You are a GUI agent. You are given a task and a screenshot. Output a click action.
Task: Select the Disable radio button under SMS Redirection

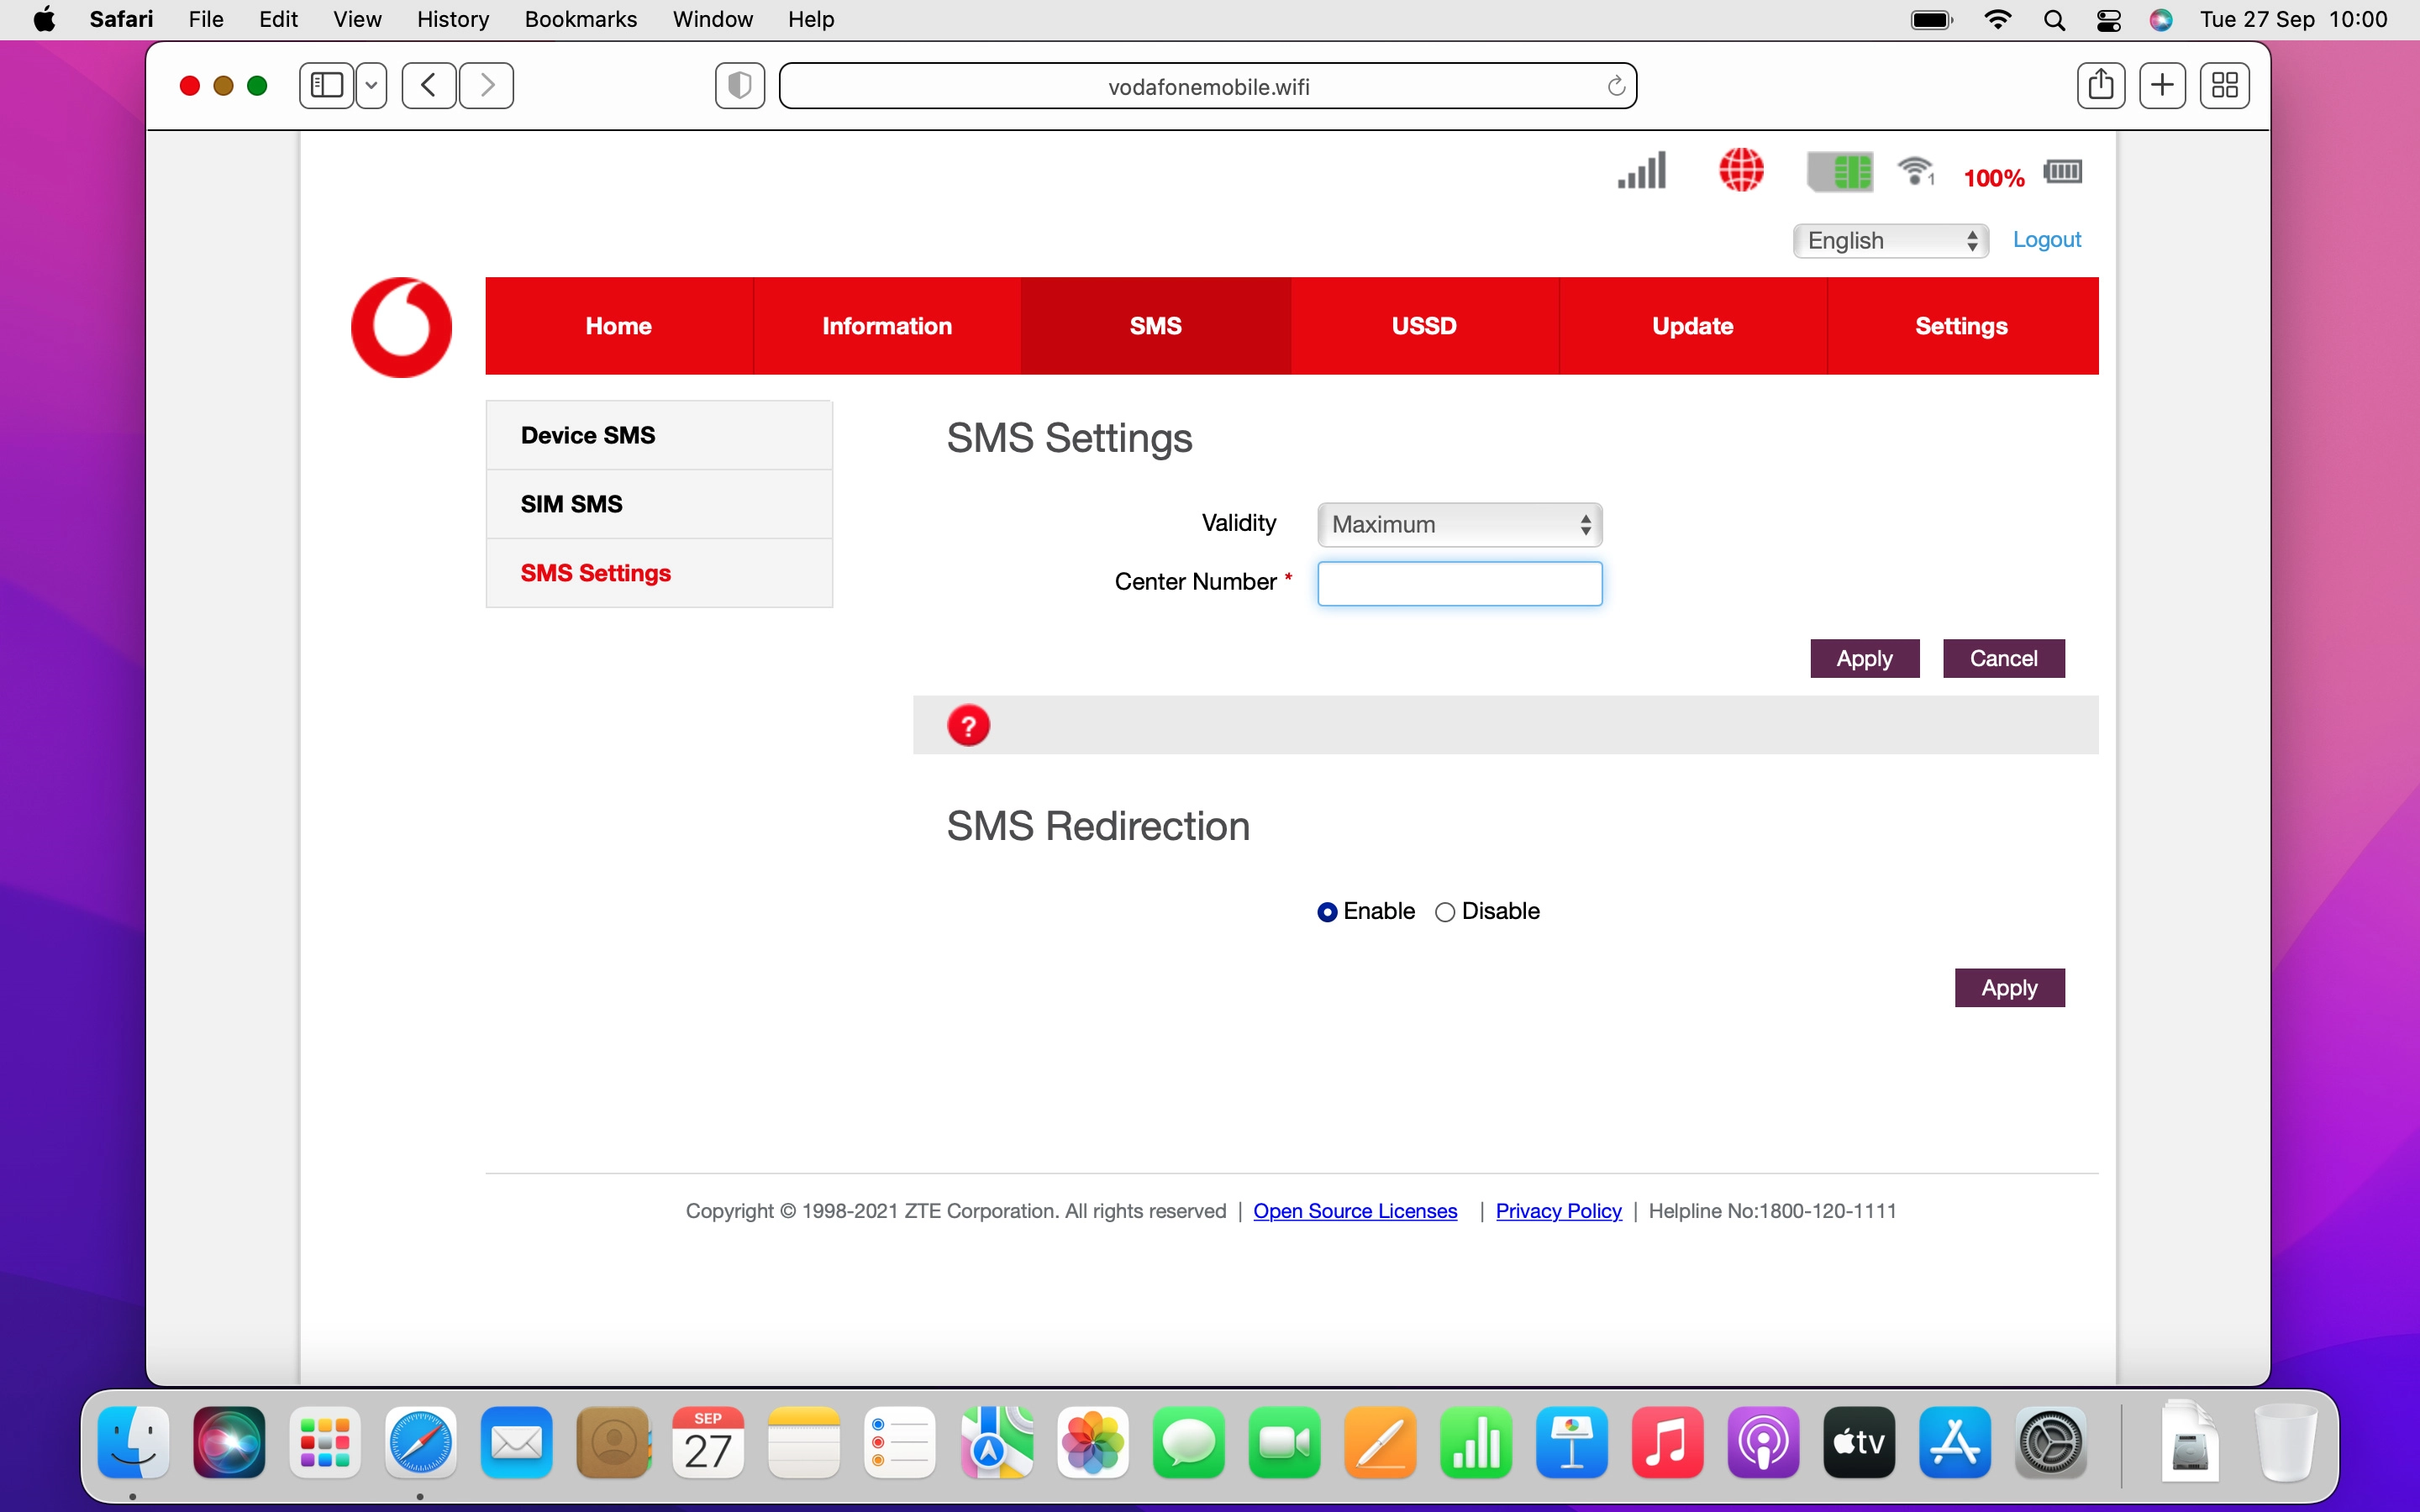(1445, 911)
